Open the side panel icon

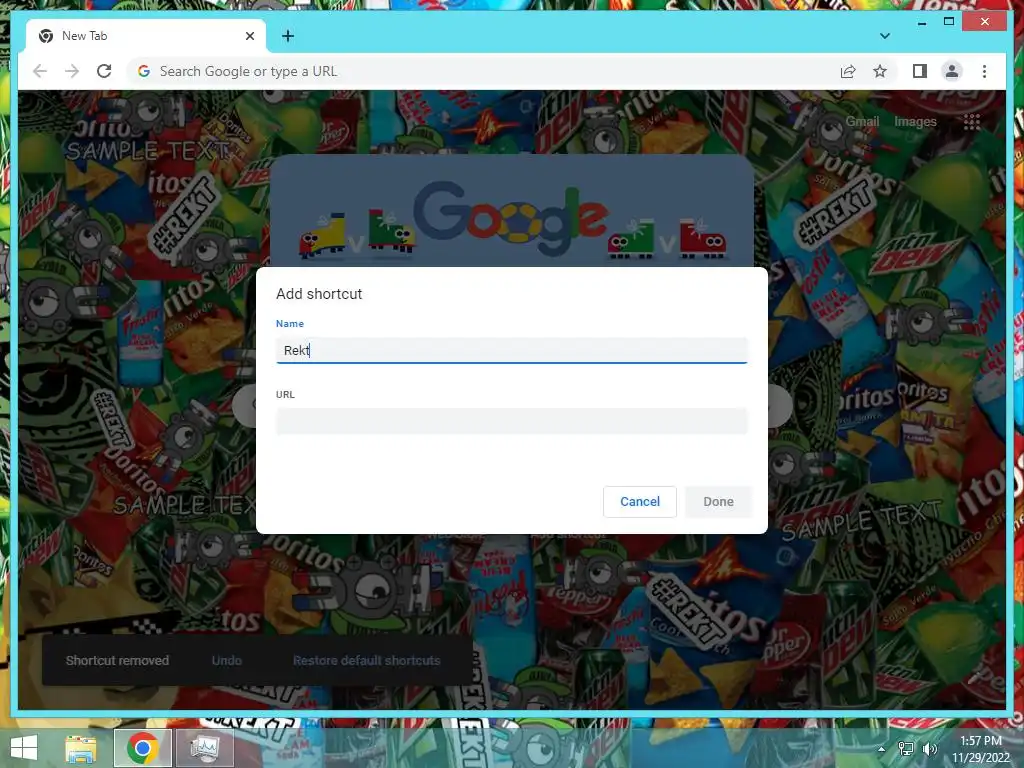920,71
